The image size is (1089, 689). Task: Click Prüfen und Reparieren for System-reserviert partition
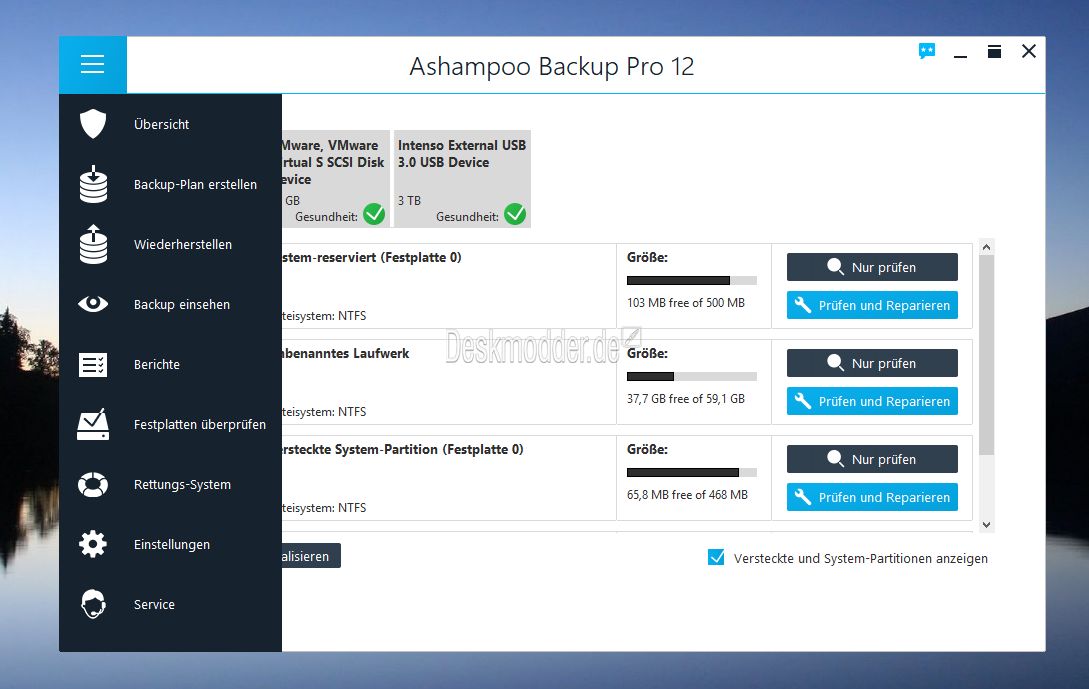pos(872,306)
